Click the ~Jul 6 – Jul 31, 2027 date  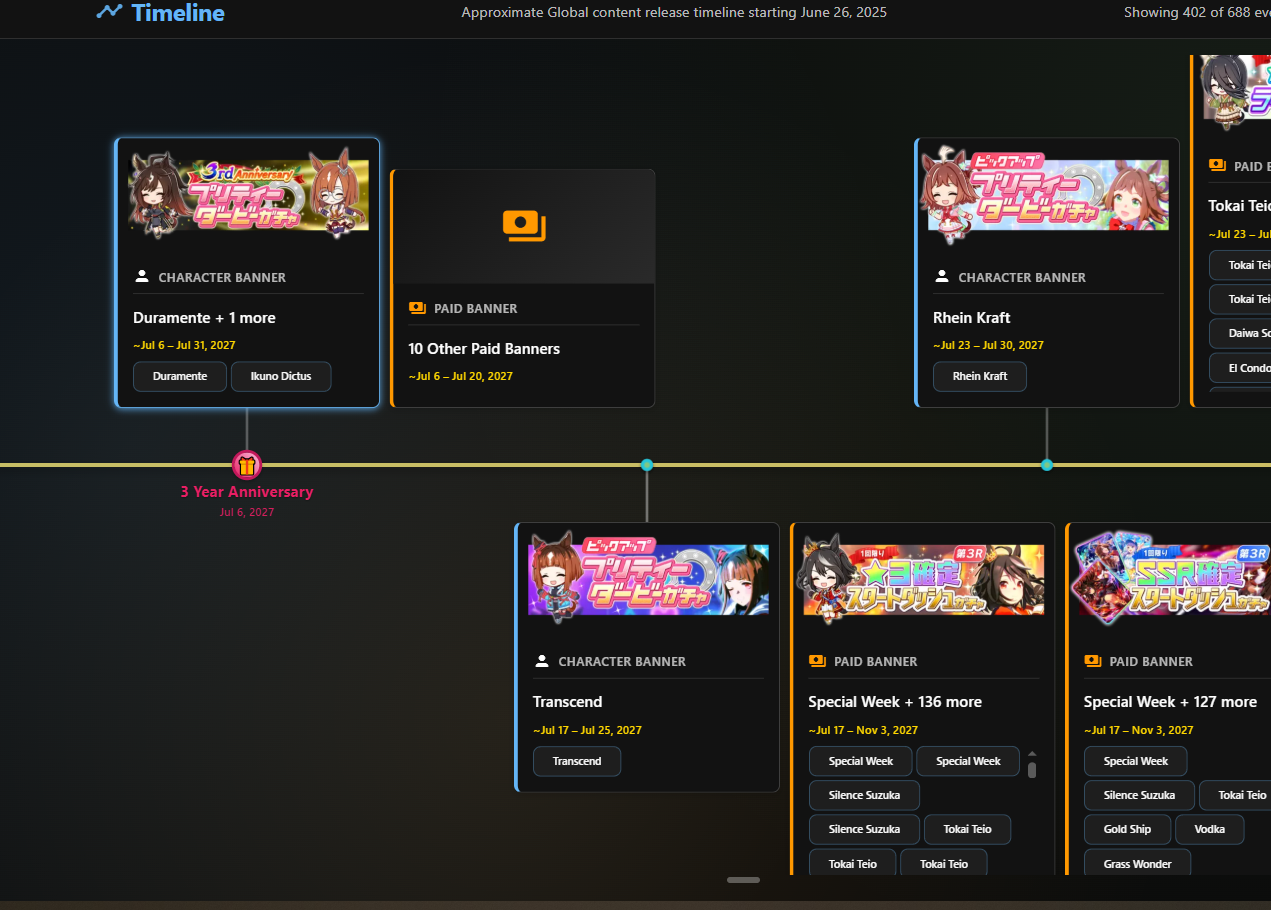pyautogui.click(x=184, y=345)
